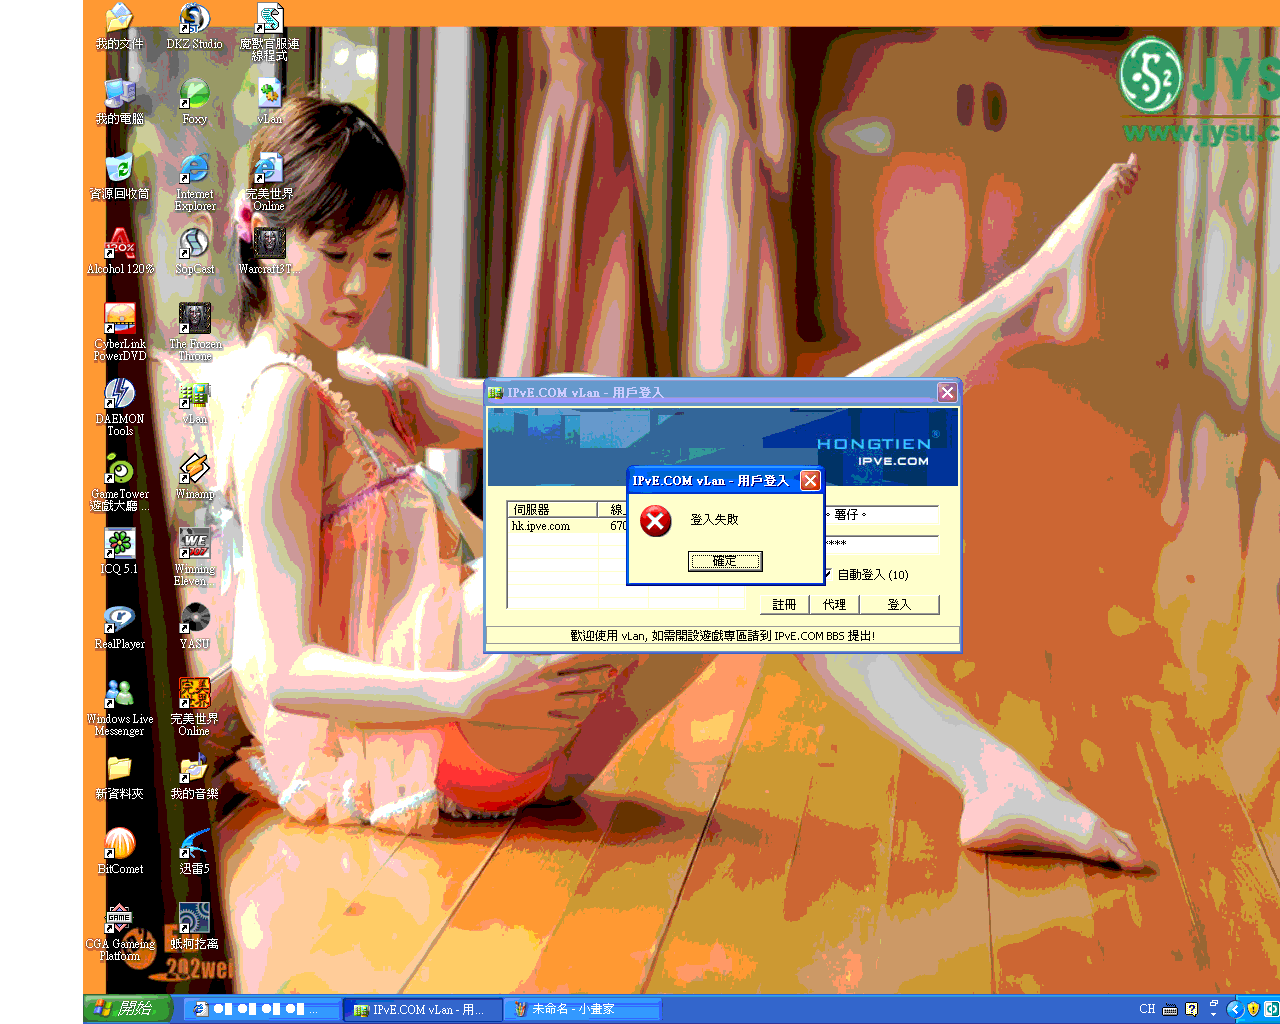Open RealPlayer from the desktop

(119, 620)
